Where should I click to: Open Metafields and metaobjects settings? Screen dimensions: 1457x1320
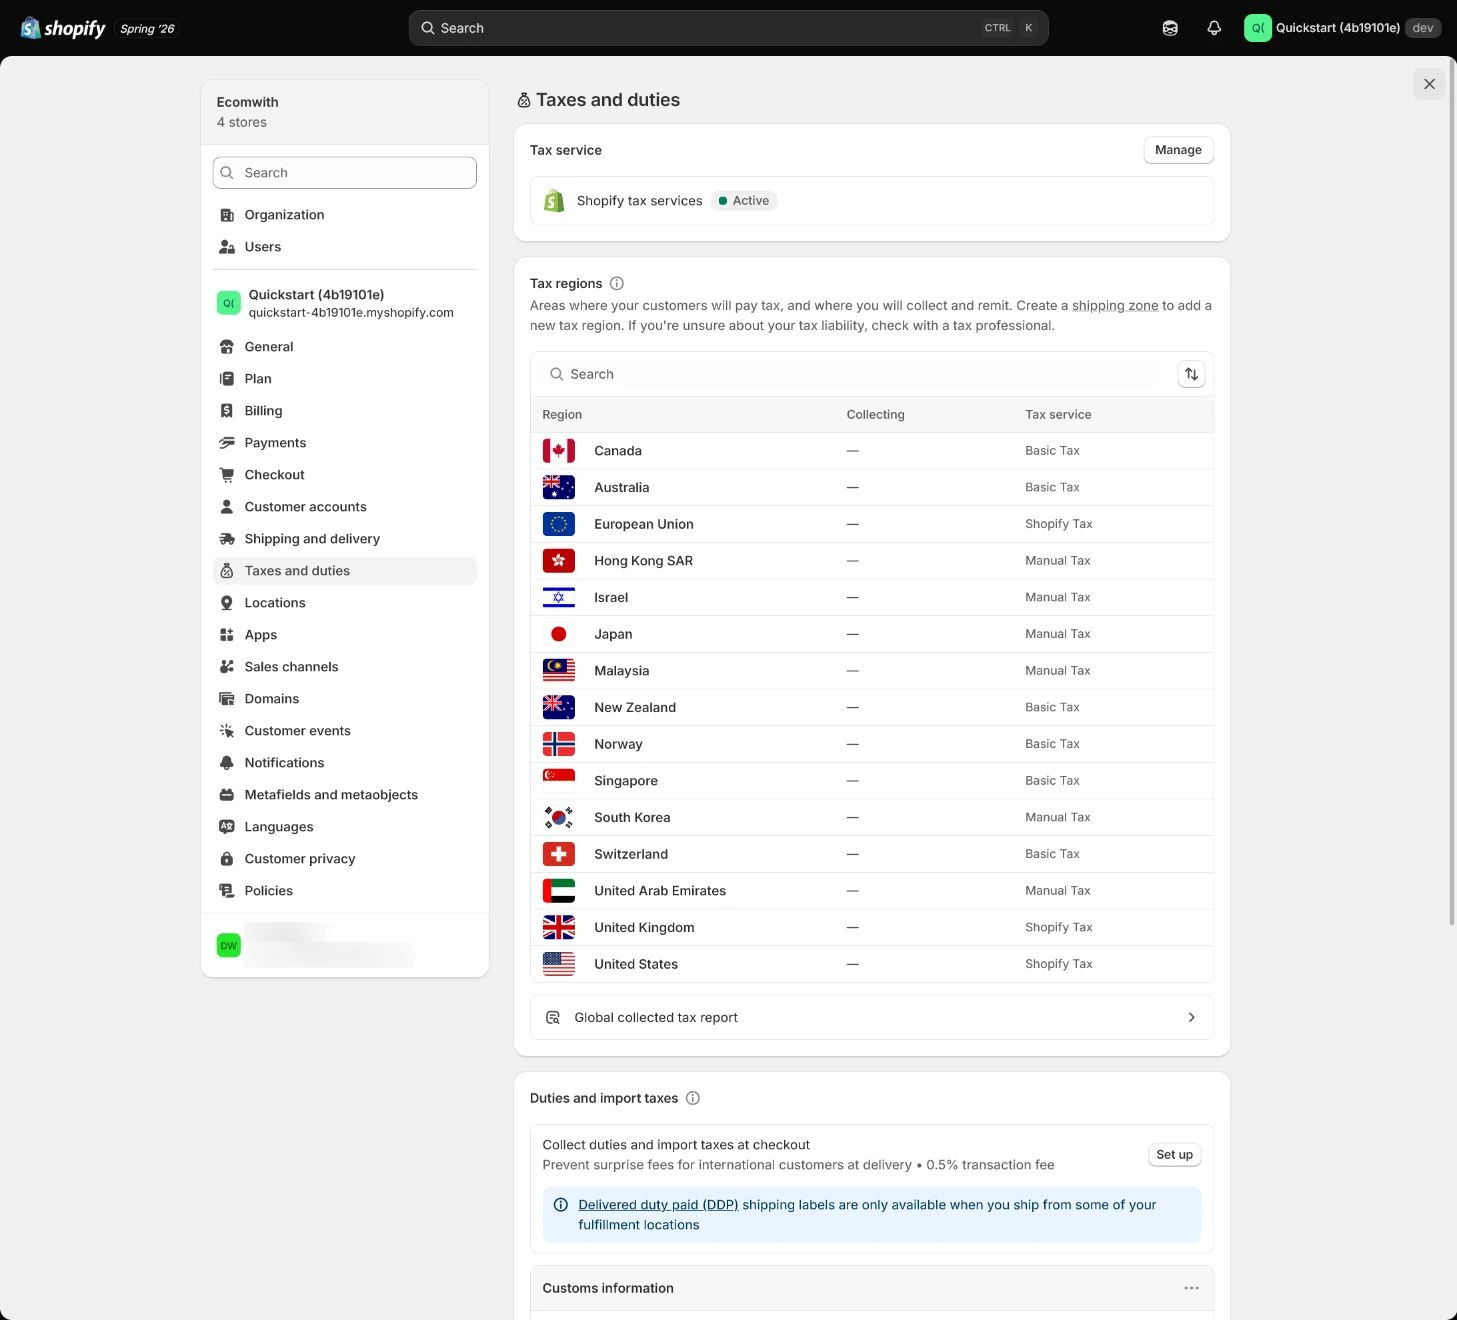(345, 795)
